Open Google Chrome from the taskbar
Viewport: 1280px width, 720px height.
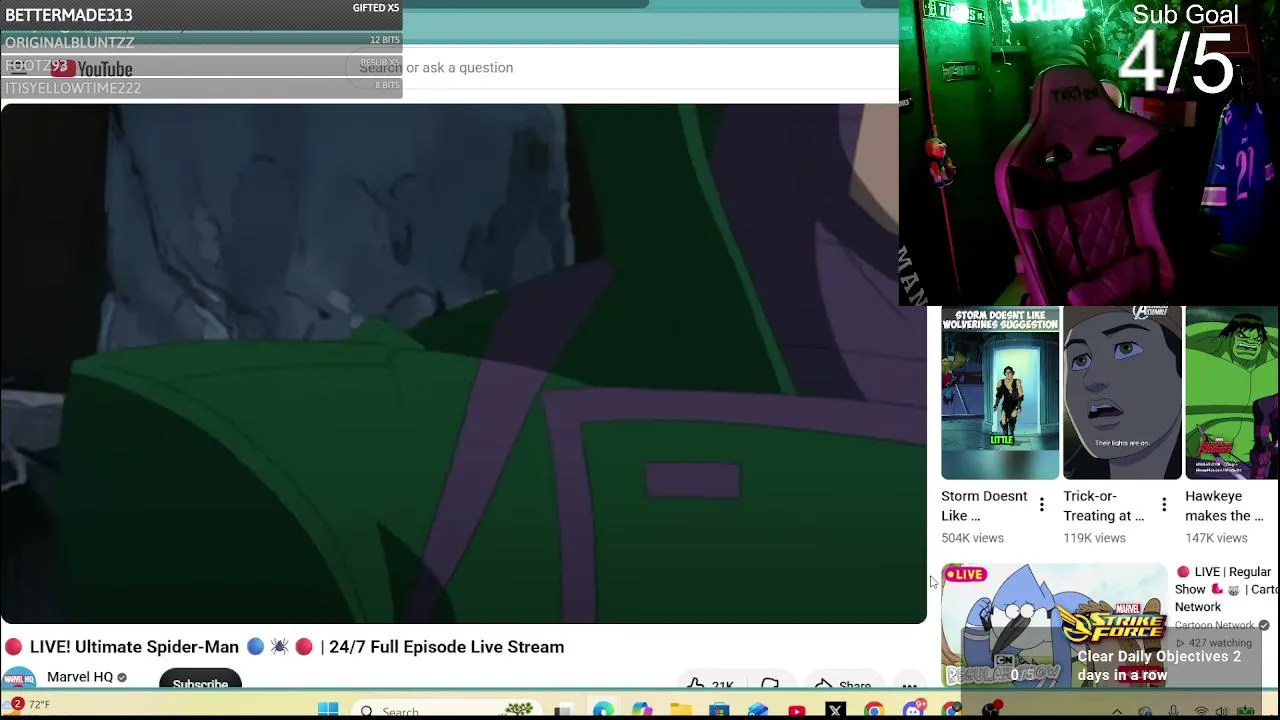(x=874, y=710)
